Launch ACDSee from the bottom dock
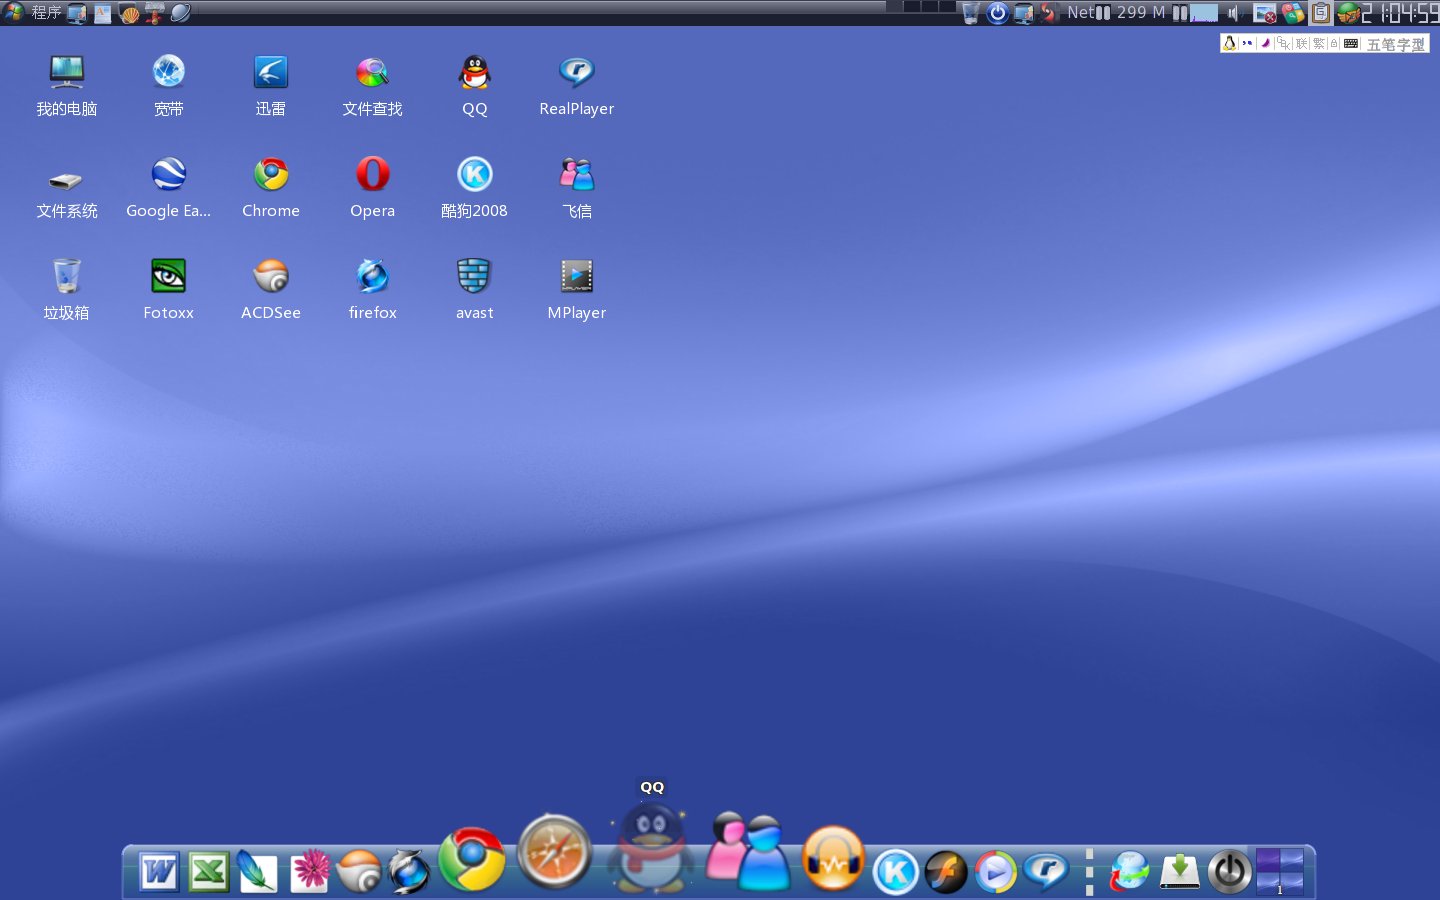The image size is (1440, 900). 359,872
